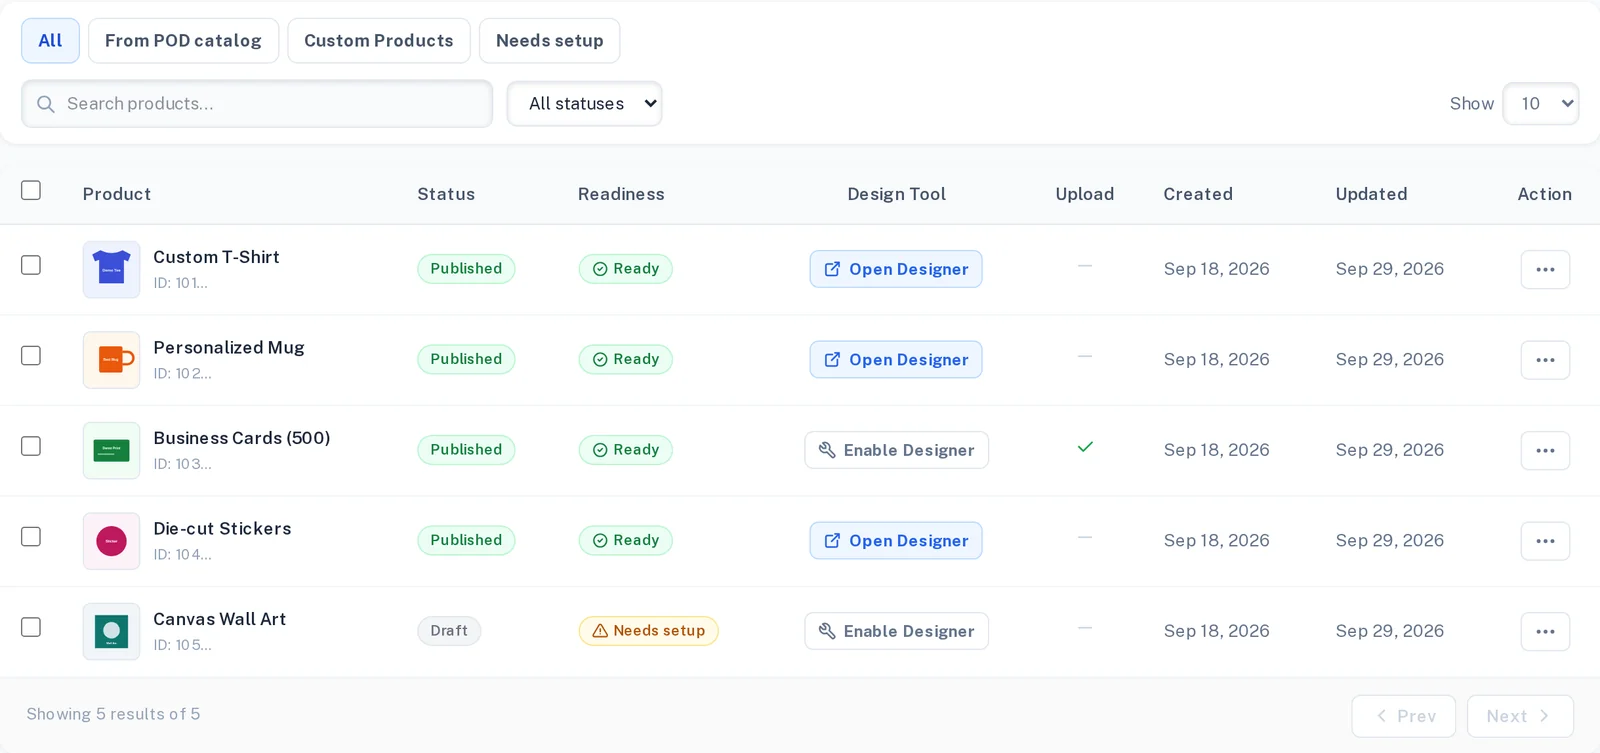1600x753 pixels.
Task: Click the Updated column header
Action: [1371, 194]
